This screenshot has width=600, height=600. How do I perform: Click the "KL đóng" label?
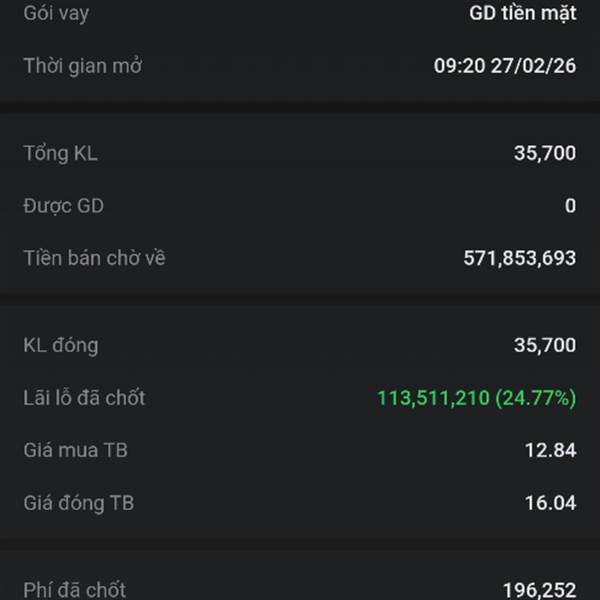60,345
